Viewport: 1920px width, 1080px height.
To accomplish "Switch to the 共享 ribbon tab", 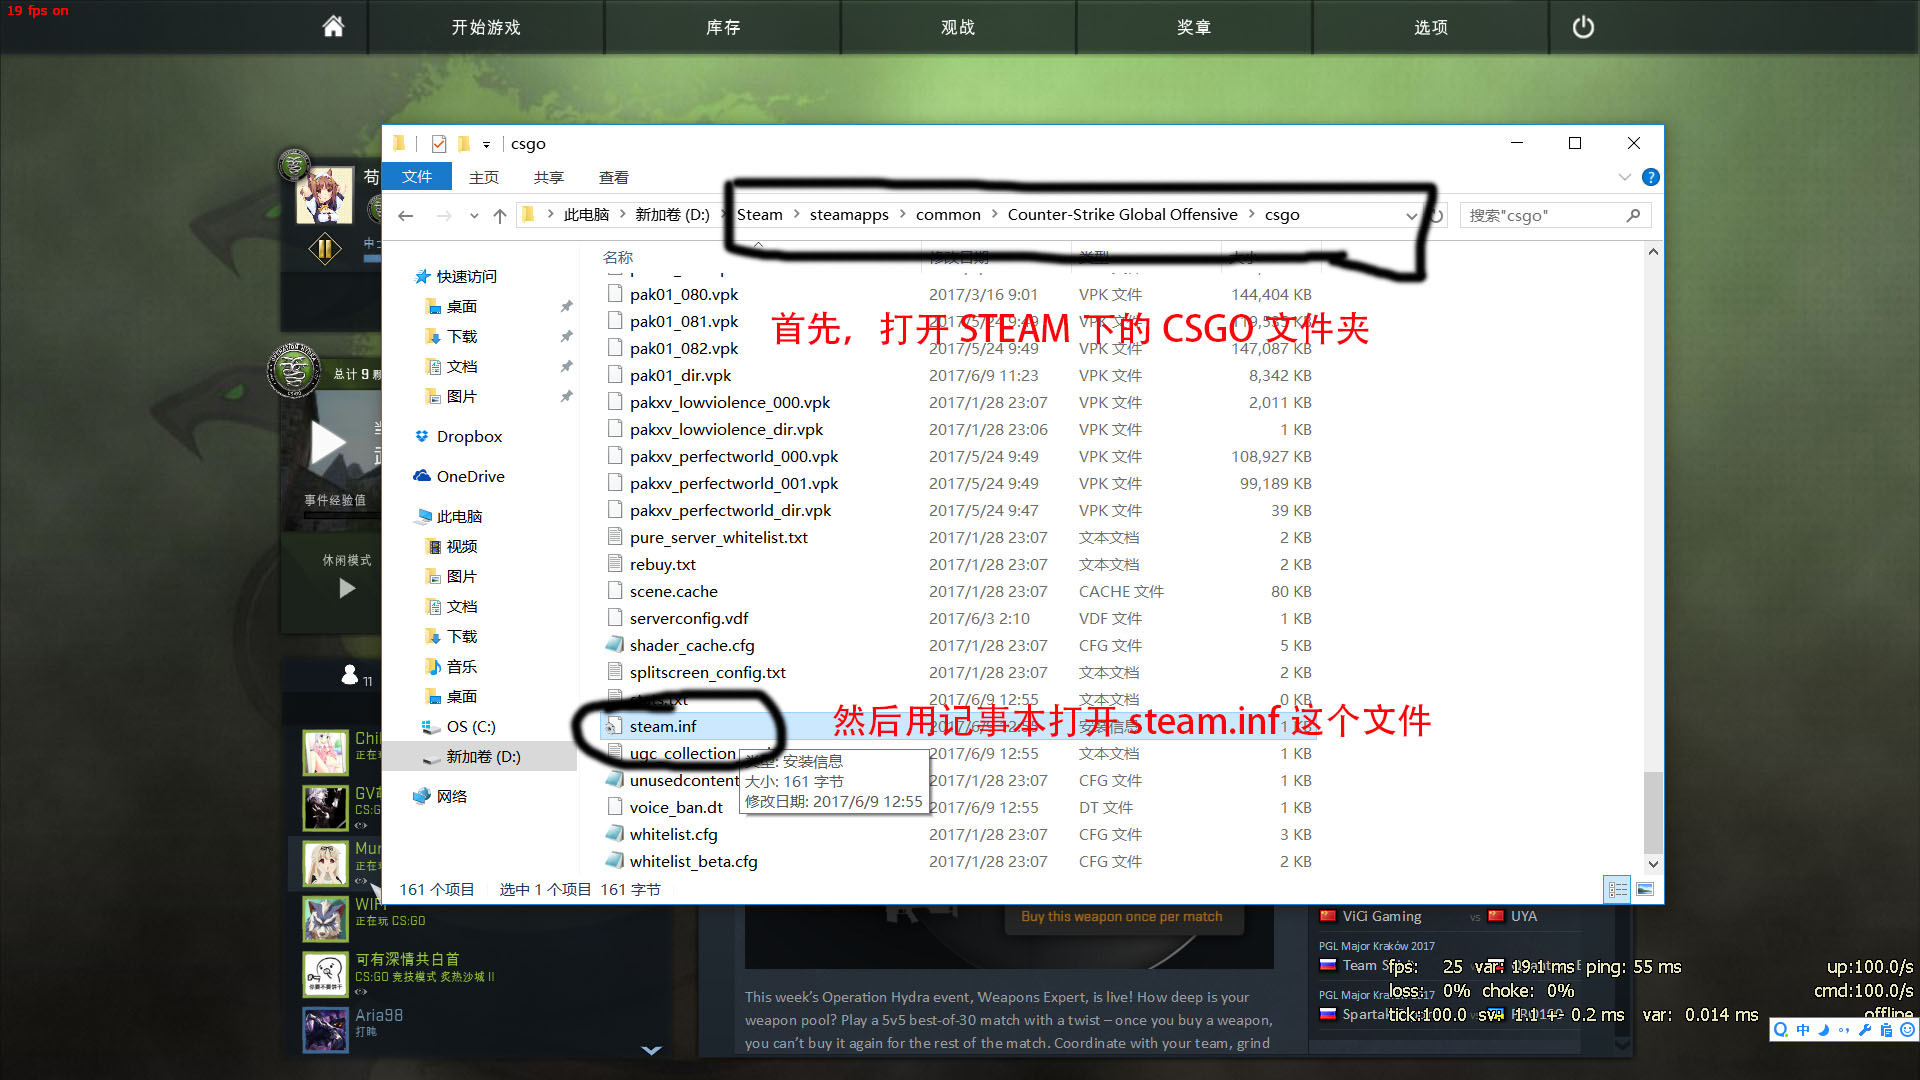I will [549, 177].
